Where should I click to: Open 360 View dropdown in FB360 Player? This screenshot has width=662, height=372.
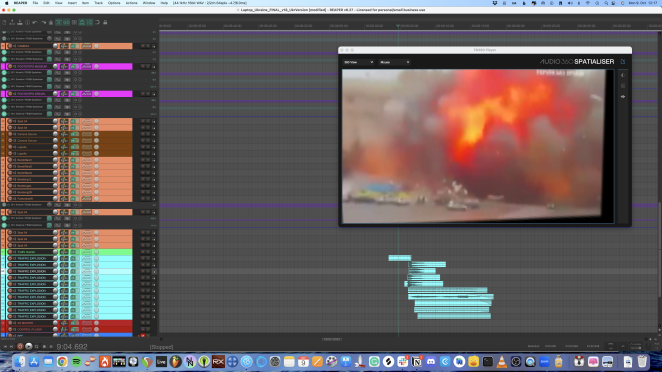click(358, 62)
